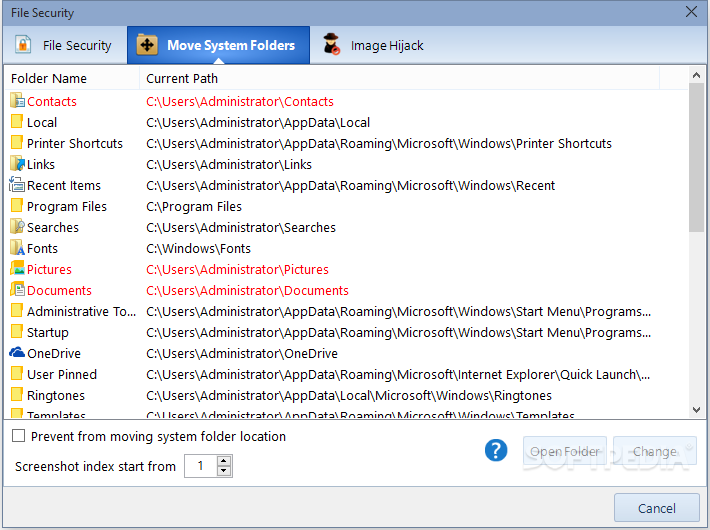Click path C:\Windows\Fonts
710x530 pixels.
198,248
